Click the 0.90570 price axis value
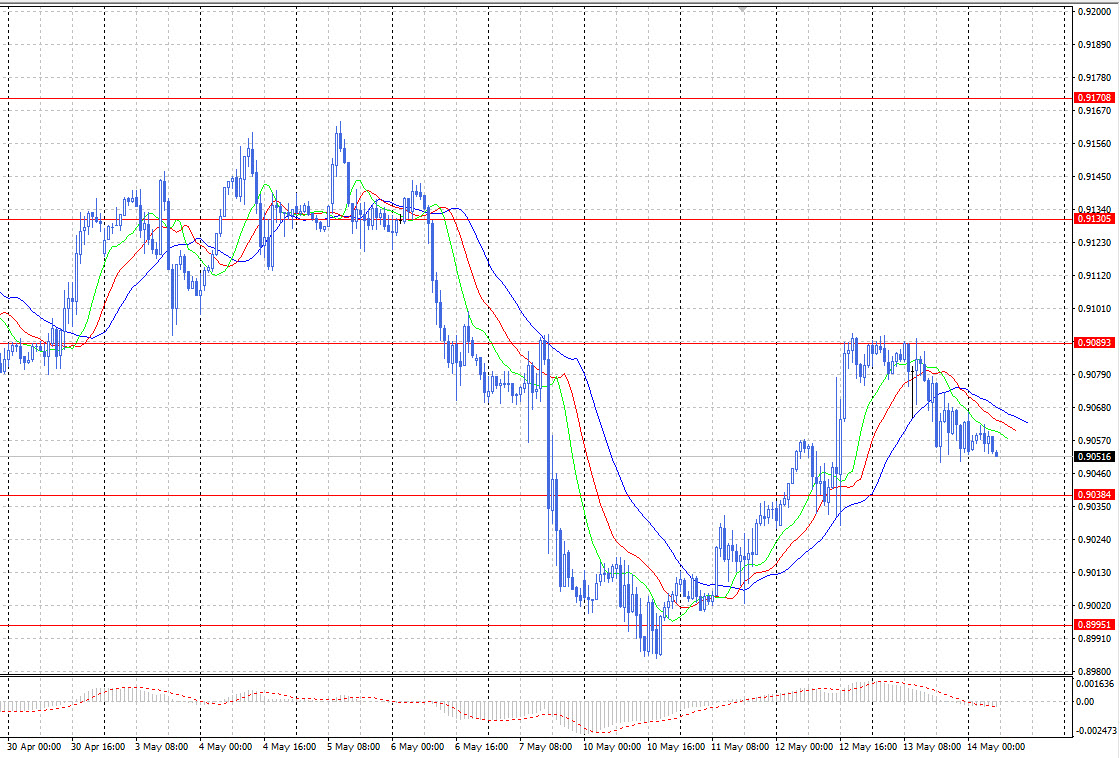 tap(1094, 442)
